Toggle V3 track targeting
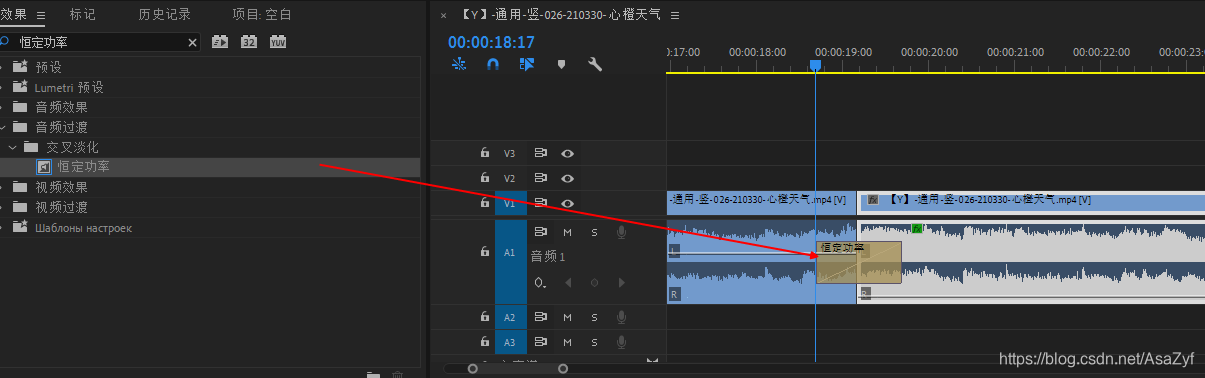 [509, 153]
